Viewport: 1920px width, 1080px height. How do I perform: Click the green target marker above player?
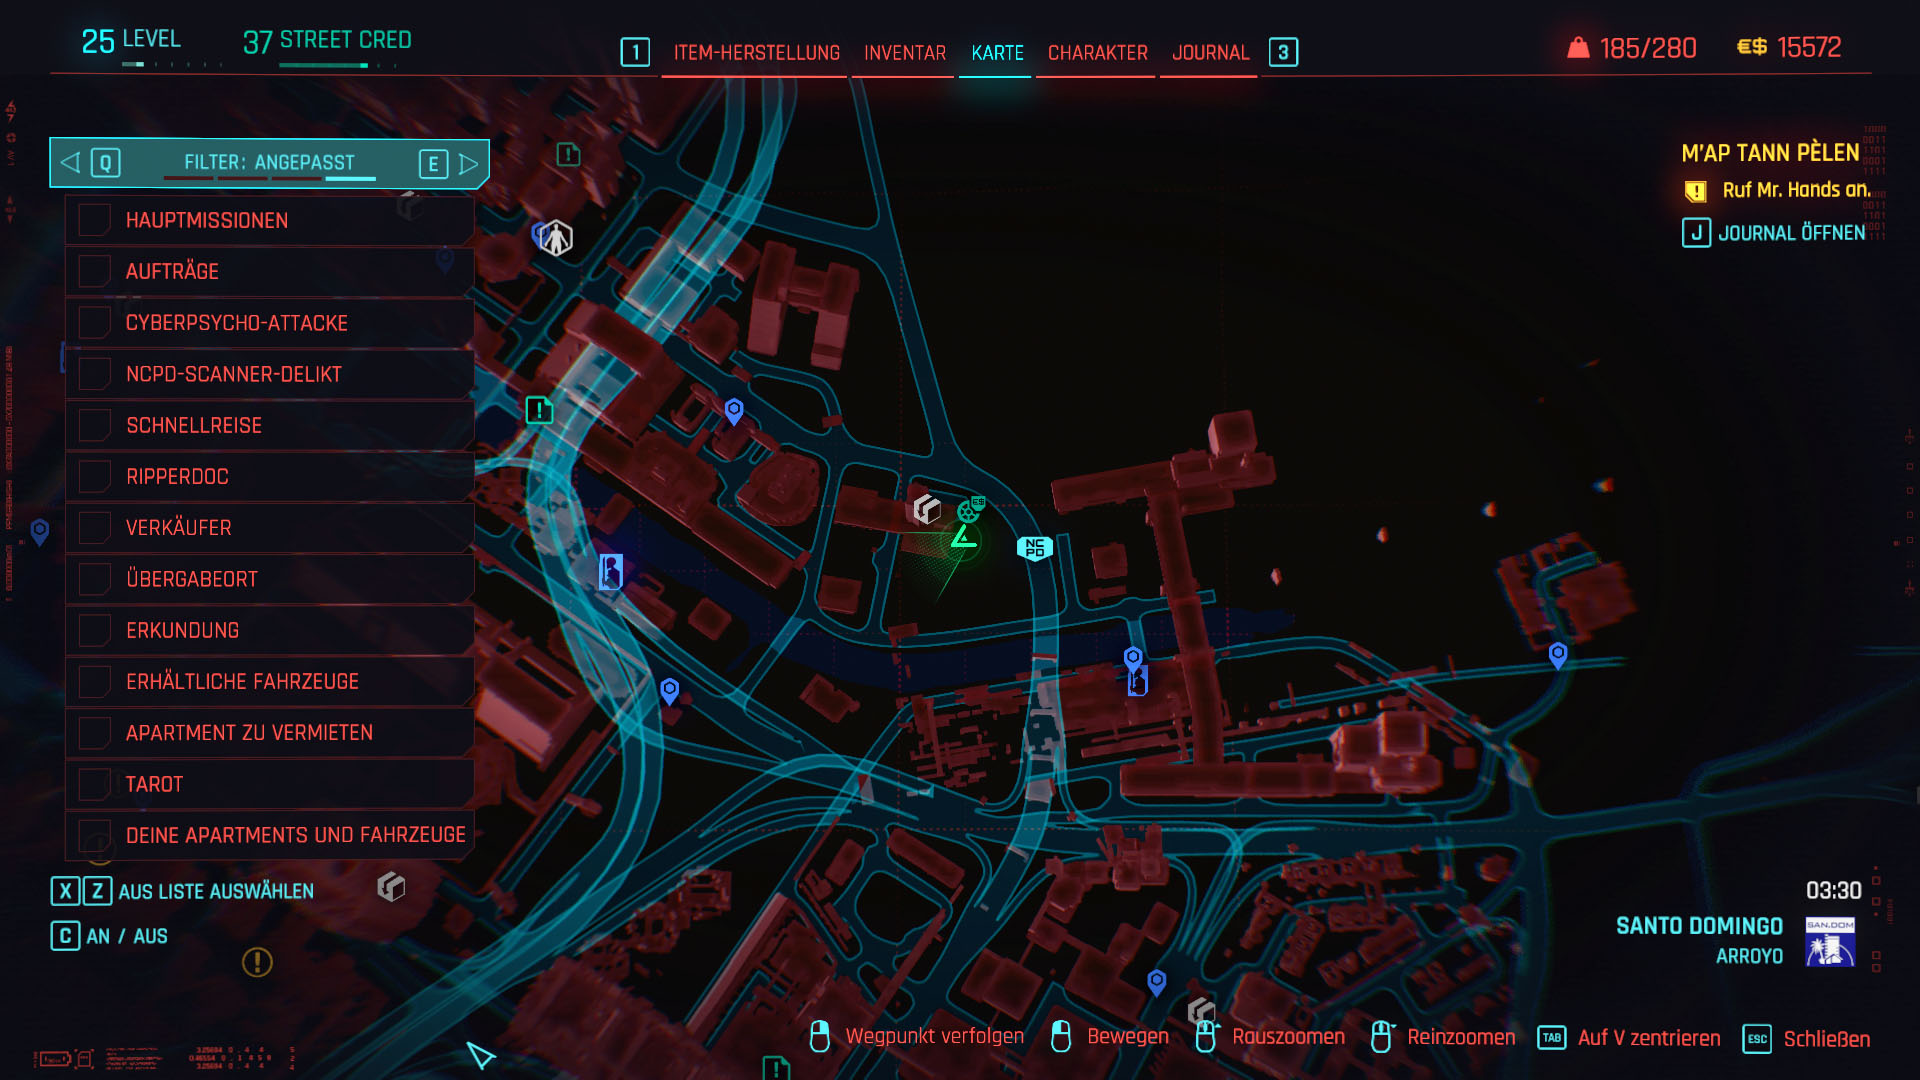coord(970,510)
